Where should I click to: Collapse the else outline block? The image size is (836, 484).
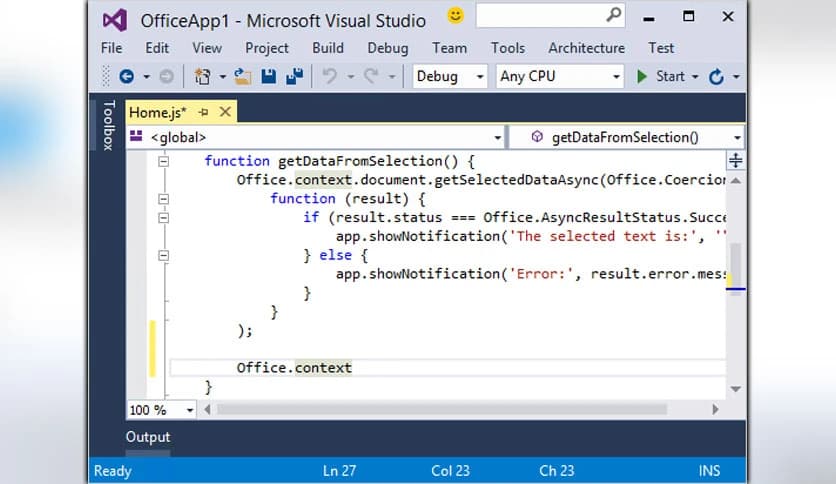point(164,255)
